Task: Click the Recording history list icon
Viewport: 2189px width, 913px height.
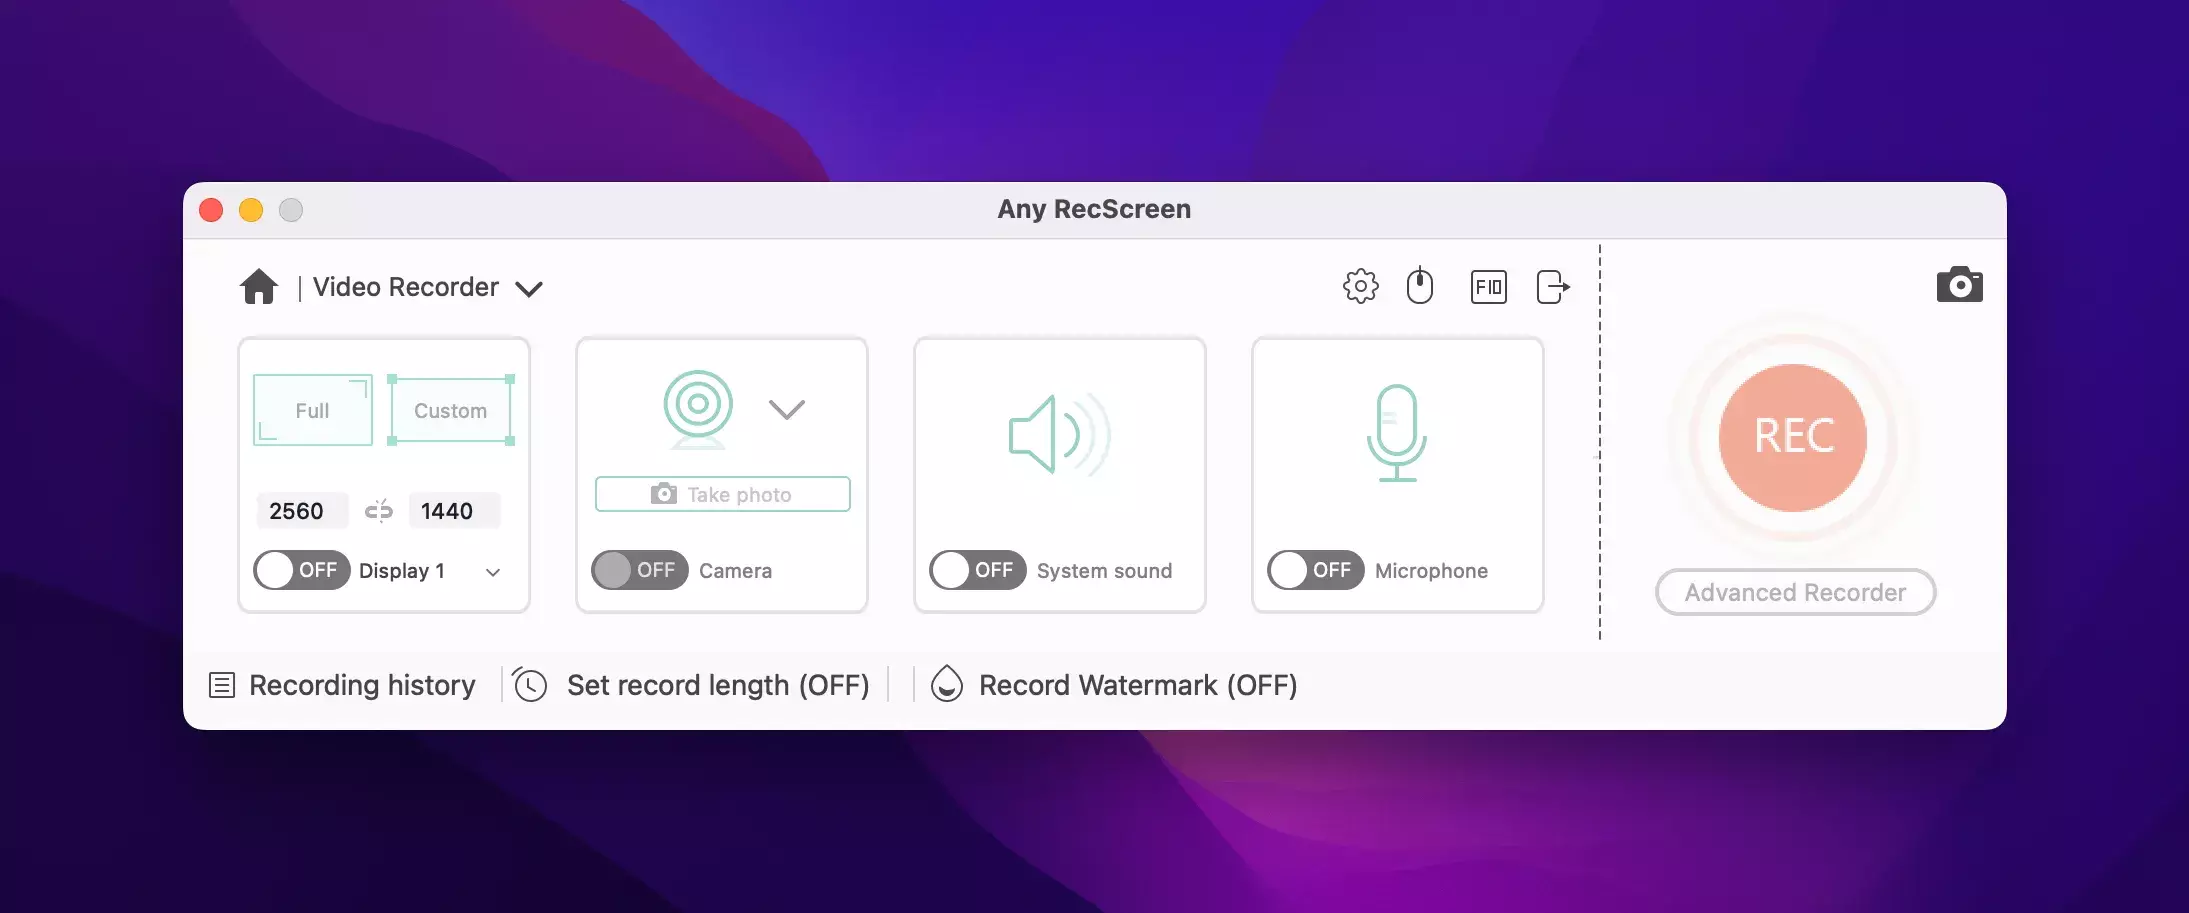Action: point(222,685)
